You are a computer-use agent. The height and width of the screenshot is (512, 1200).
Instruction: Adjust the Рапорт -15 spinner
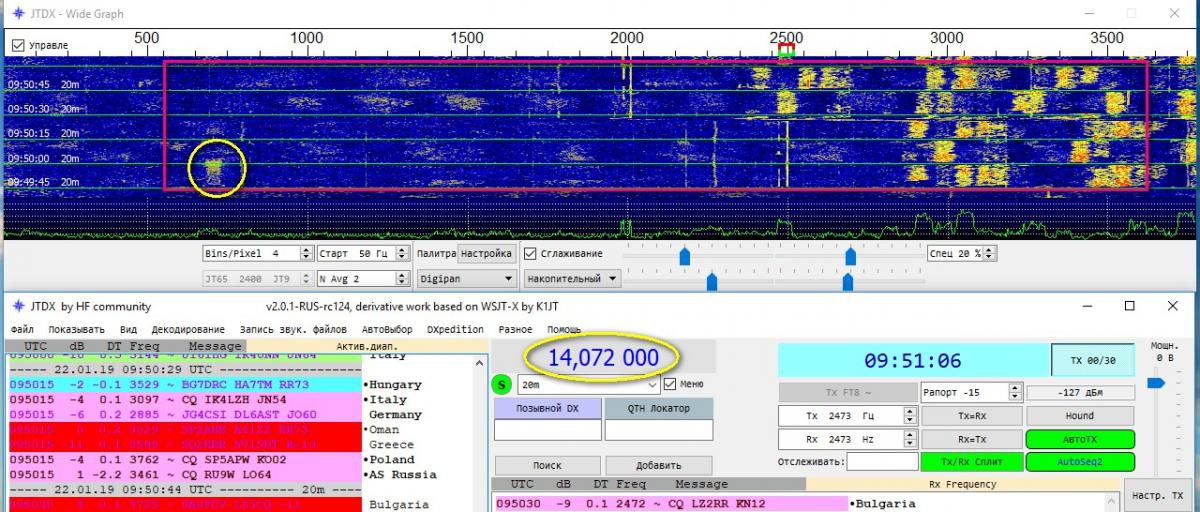pos(1015,392)
